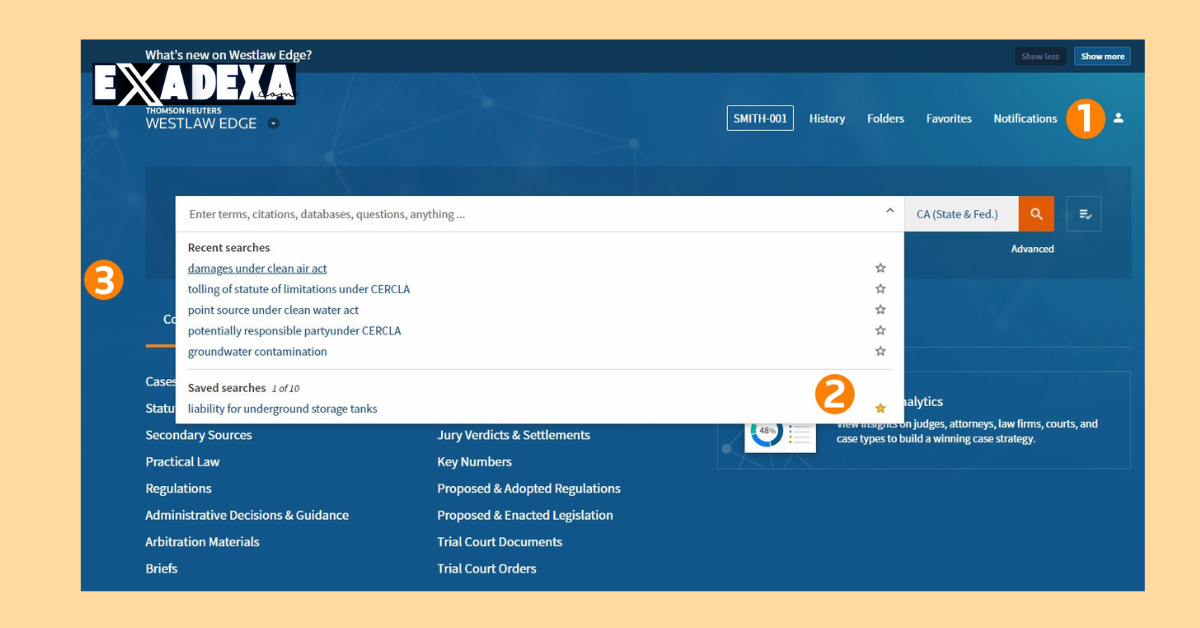Click the Exadexa logo image

click(195, 85)
